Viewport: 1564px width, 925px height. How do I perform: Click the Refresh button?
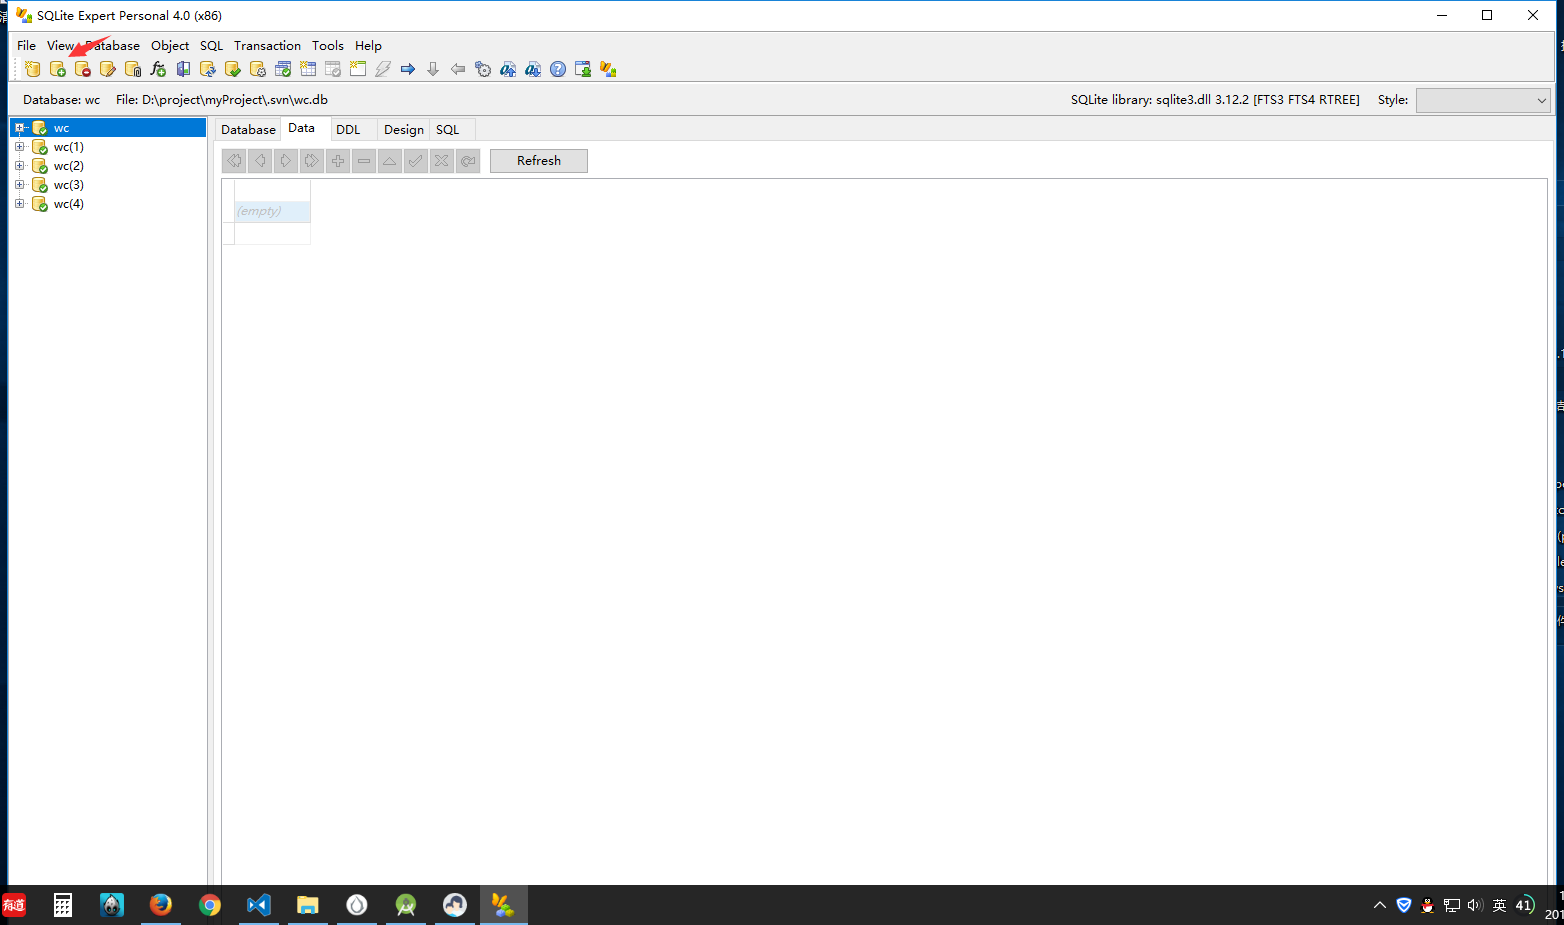539,161
